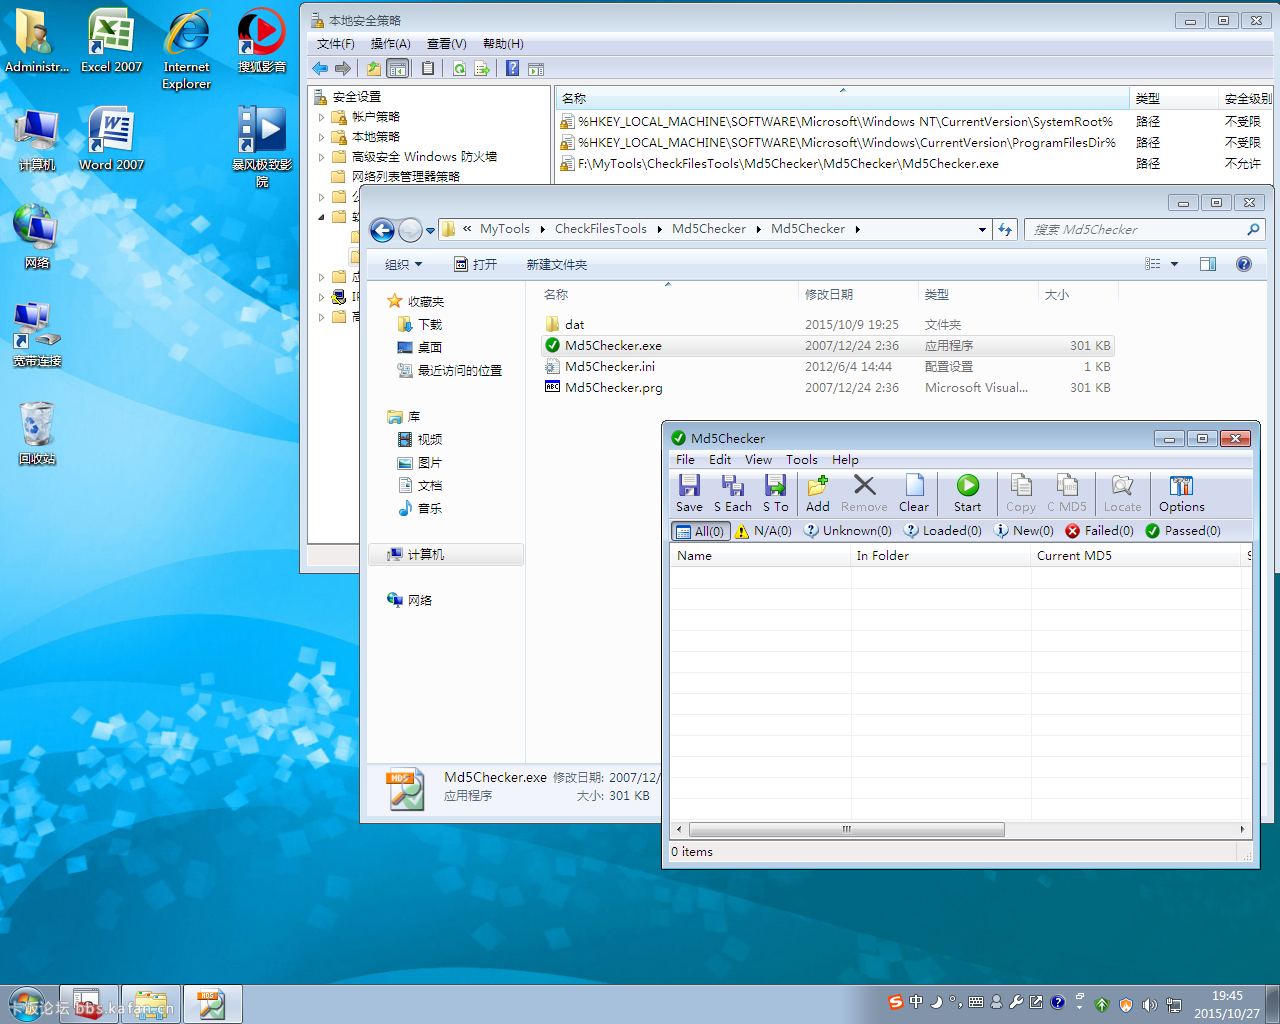Click the up-one-level folder icon in security policy
Image resolution: width=1280 pixels, height=1024 pixels.
coord(374,68)
